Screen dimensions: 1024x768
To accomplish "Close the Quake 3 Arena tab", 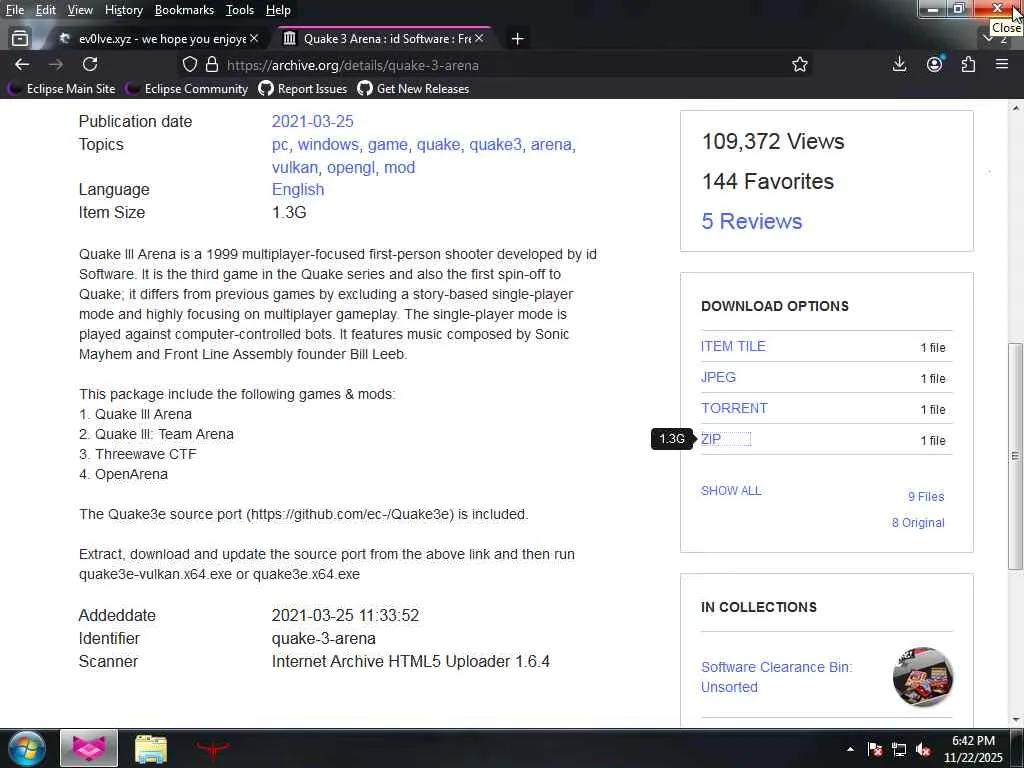I will [479, 39].
